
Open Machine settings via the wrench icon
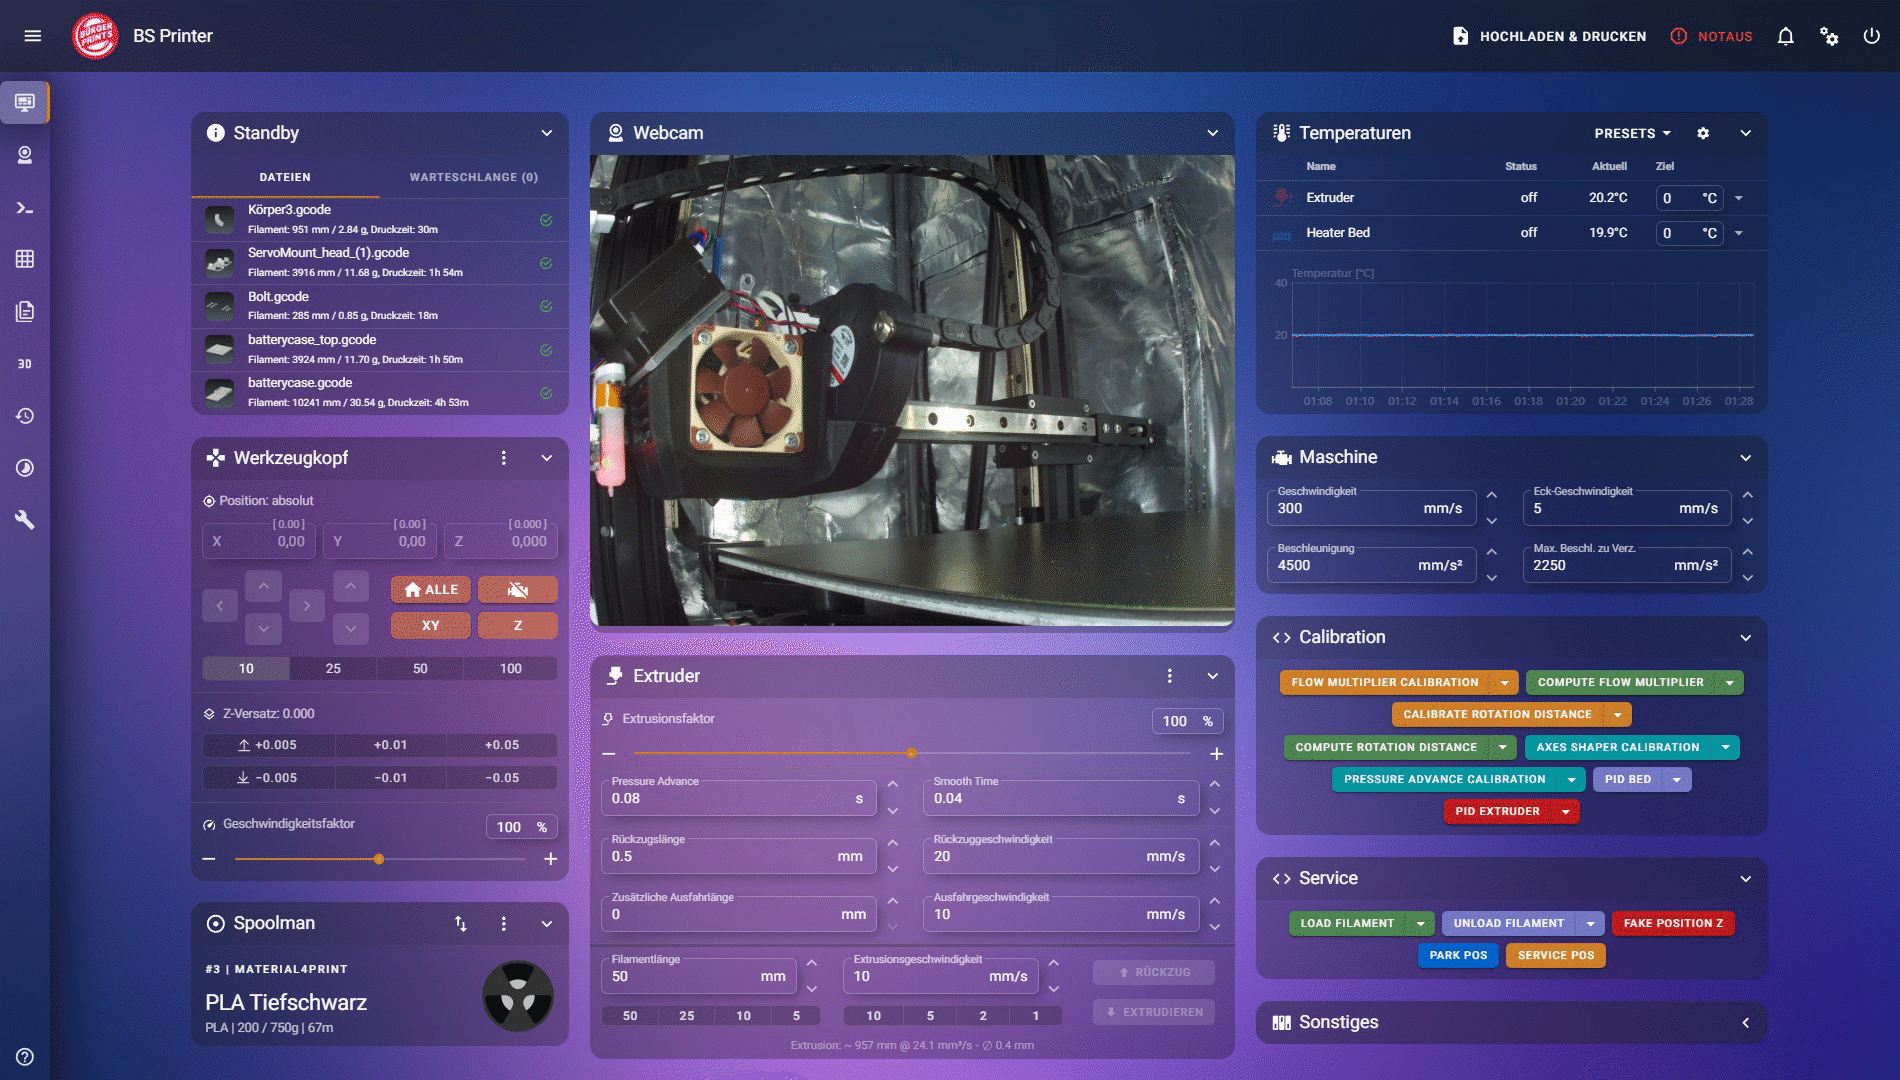[26, 519]
